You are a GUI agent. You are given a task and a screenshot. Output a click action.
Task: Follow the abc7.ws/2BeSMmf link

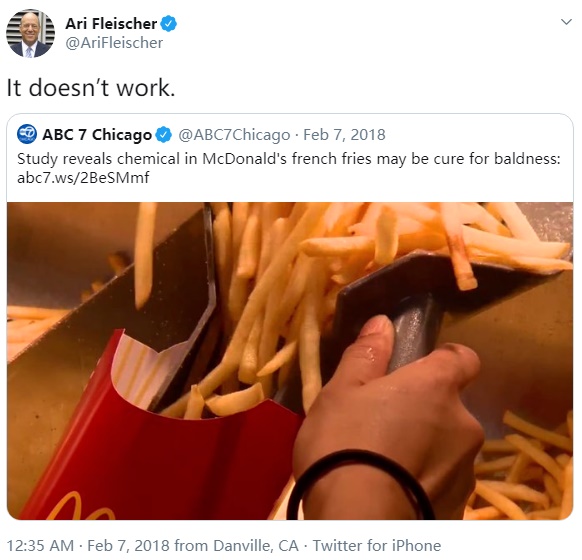click(83, 178)
